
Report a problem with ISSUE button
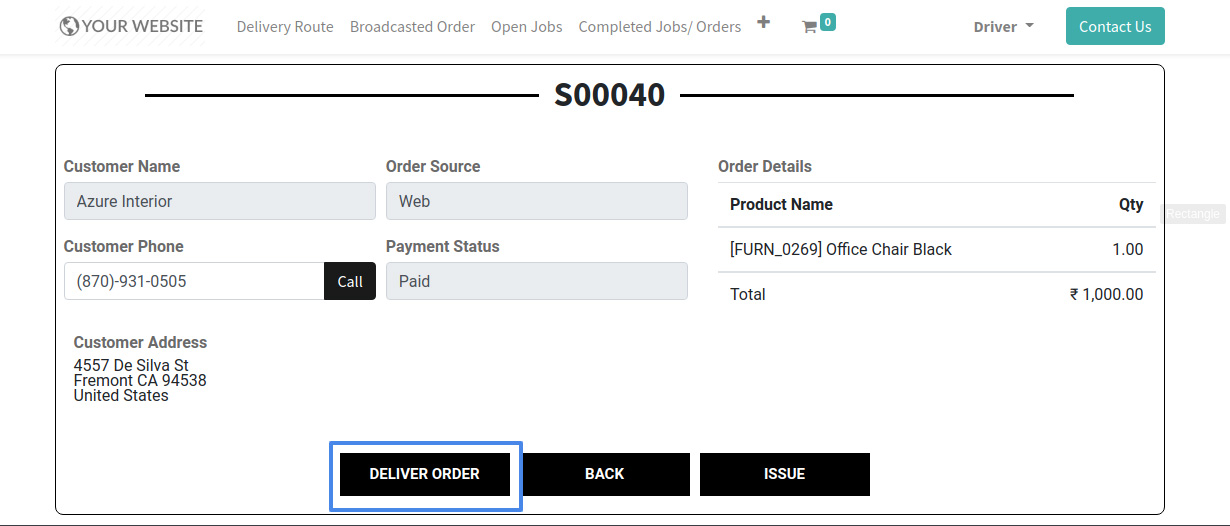pos(784,474)
